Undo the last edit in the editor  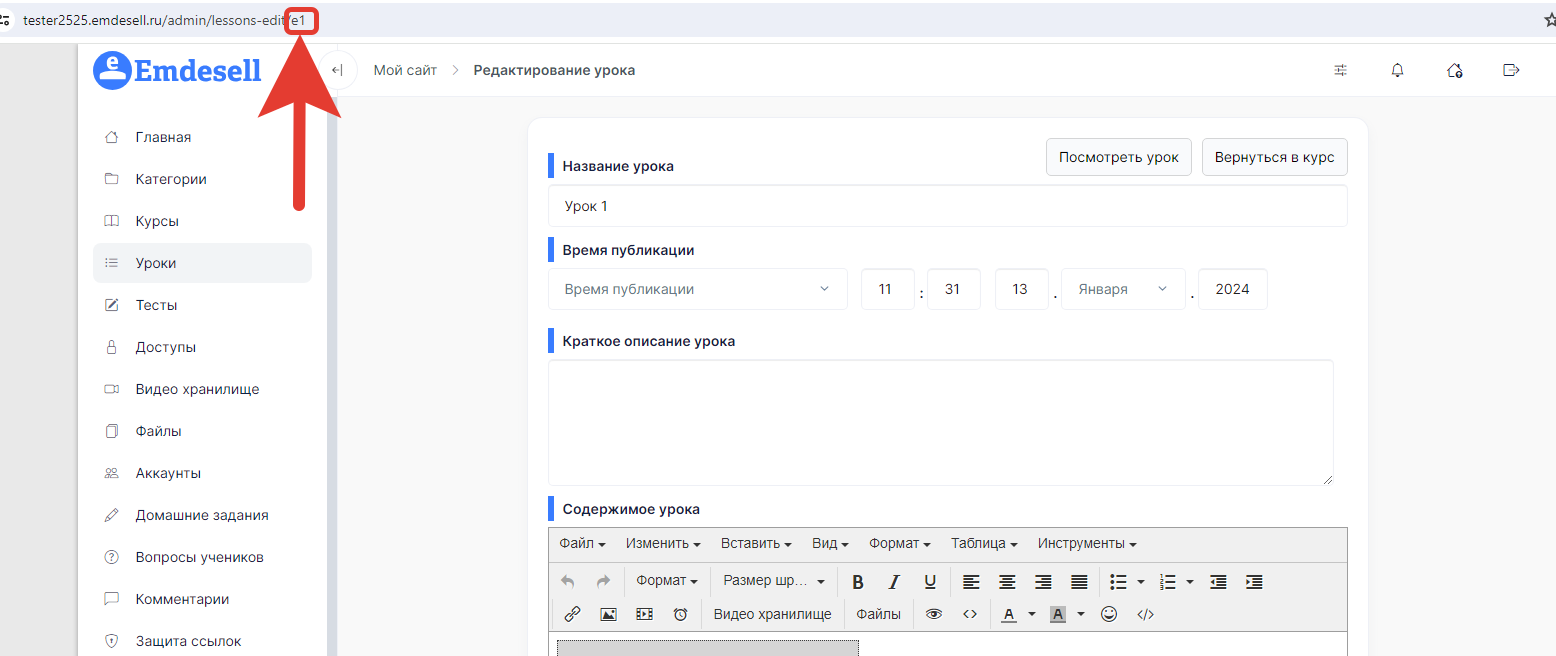(568, 581)
